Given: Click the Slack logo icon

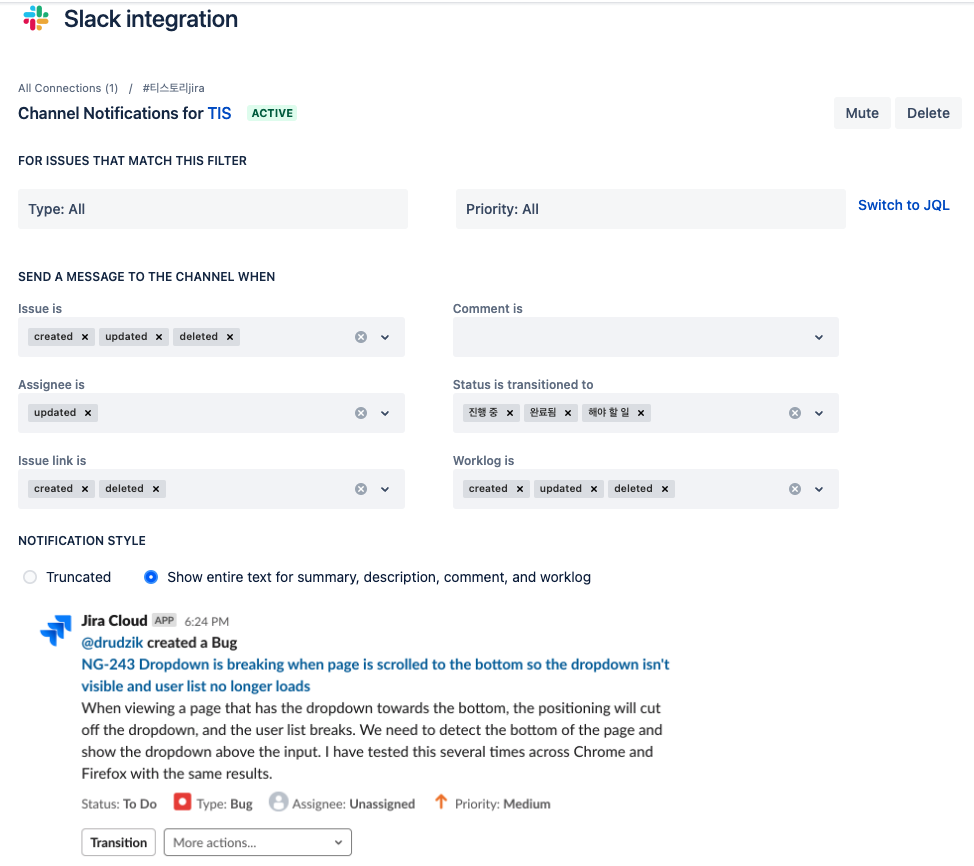Looking at the screenshot, I should [36, 18].
